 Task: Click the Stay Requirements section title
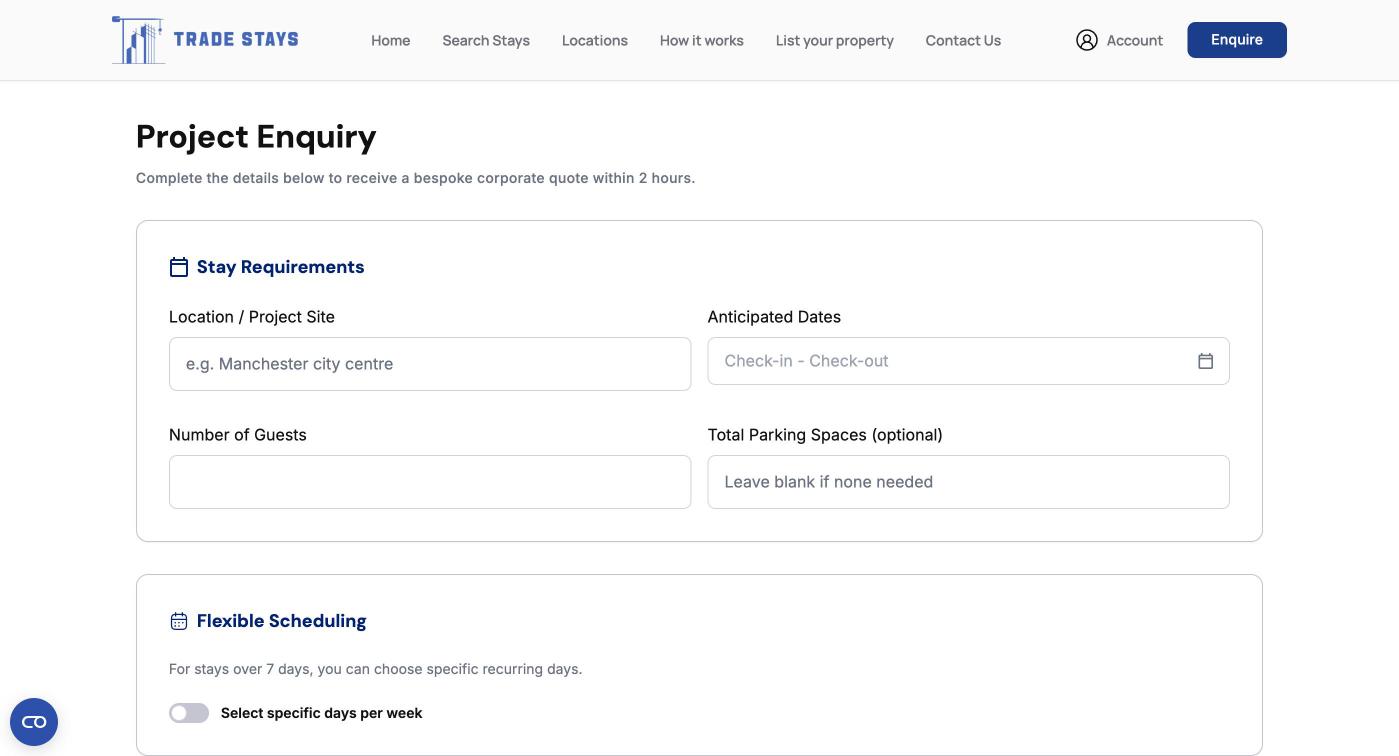(281, 267)
